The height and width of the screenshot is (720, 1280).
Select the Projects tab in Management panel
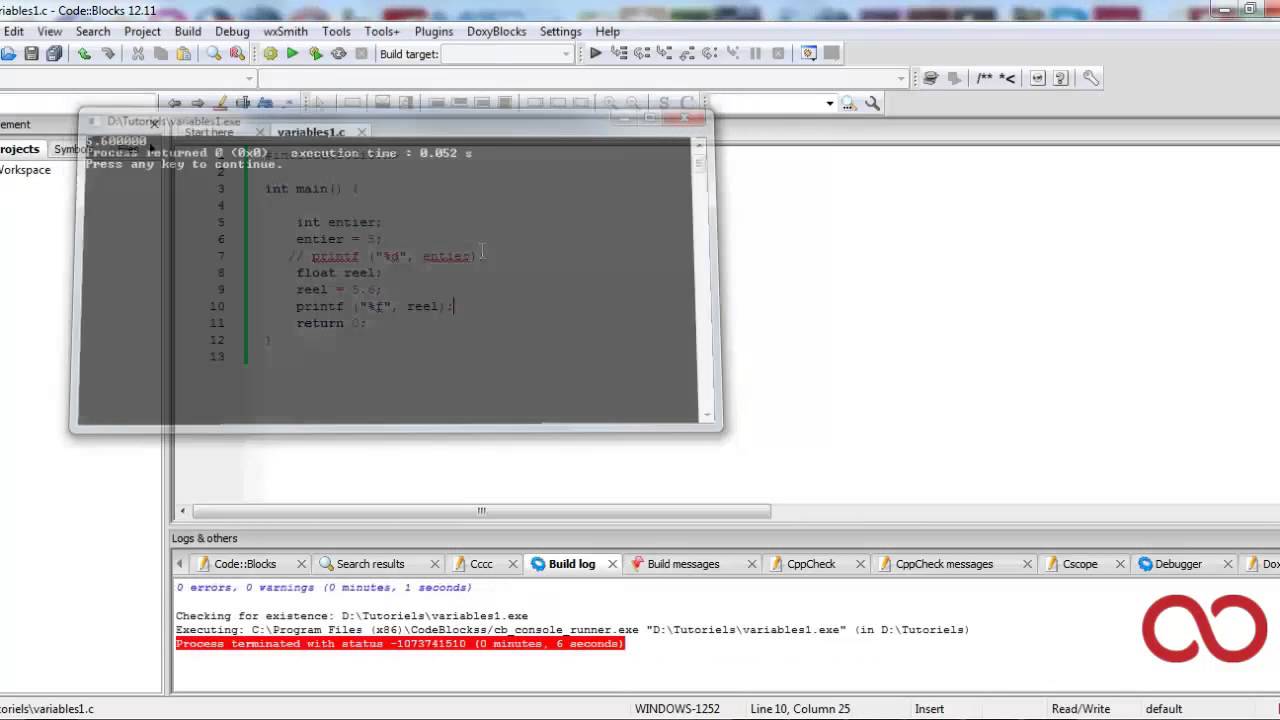19,149
